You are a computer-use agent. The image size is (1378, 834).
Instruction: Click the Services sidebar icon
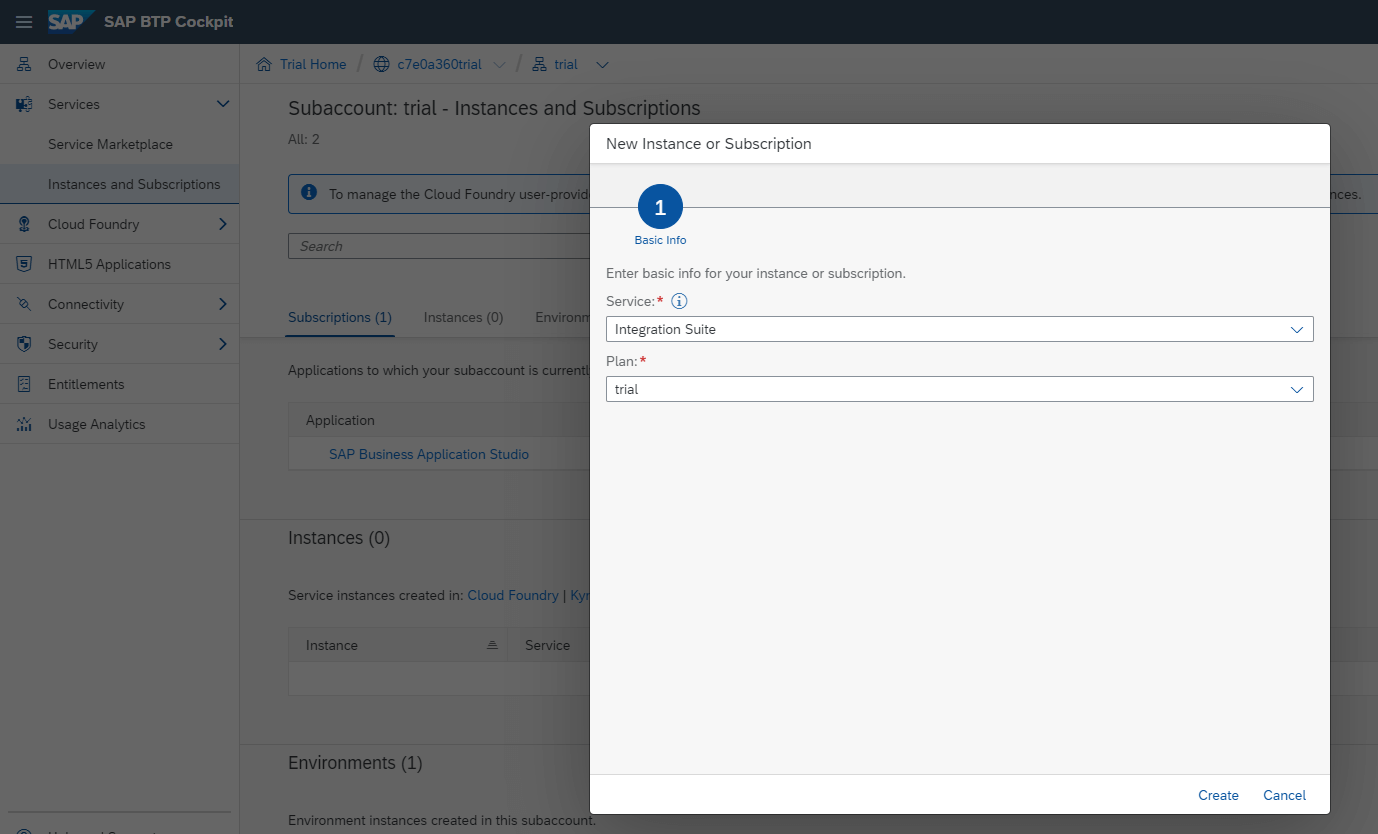click(24, 104)
